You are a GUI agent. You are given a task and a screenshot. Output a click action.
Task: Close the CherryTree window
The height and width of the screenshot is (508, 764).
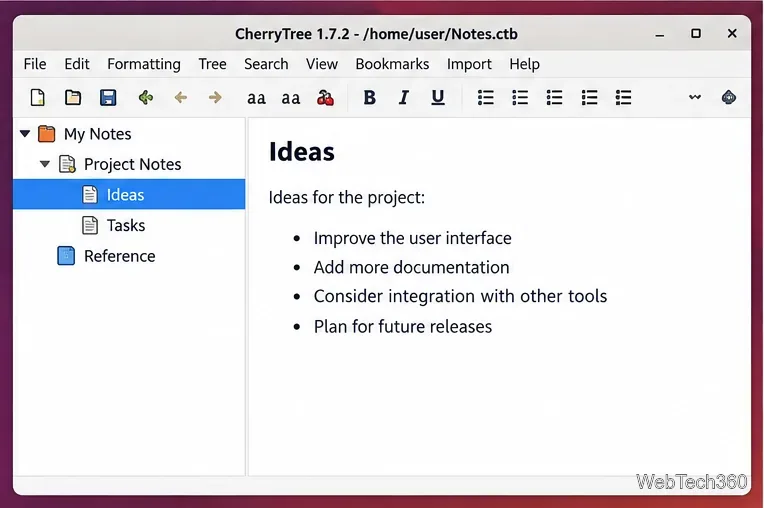click(x=732, y=34)
